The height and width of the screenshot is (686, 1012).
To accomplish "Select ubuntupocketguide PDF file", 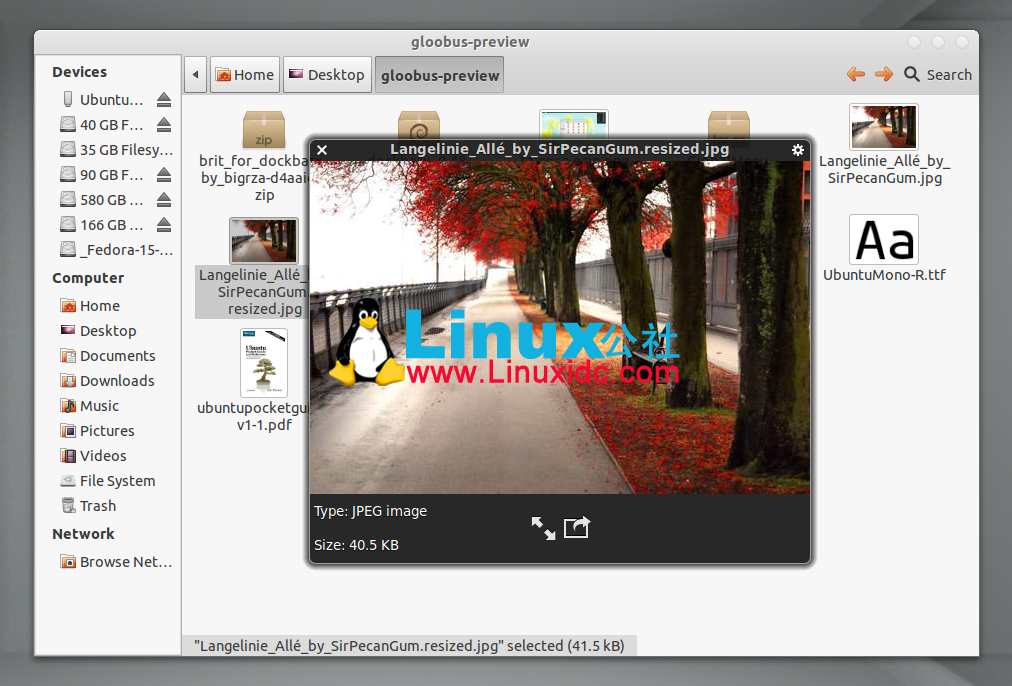I will coord(264,363).
